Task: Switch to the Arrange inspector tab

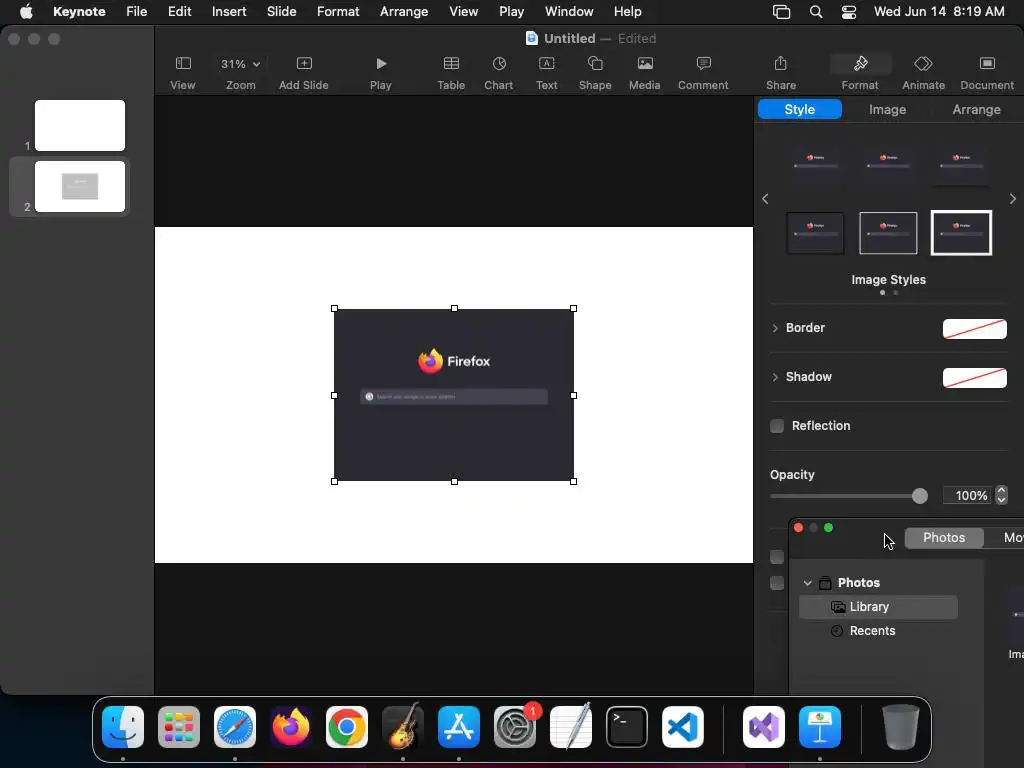Action: (x=976, y=110)
